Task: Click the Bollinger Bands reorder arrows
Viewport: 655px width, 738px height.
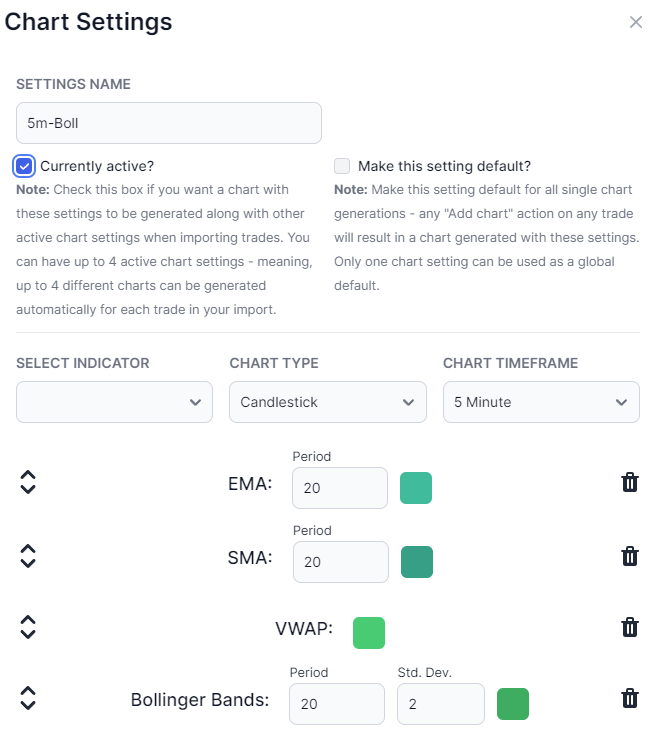Action: coord(28,698)
